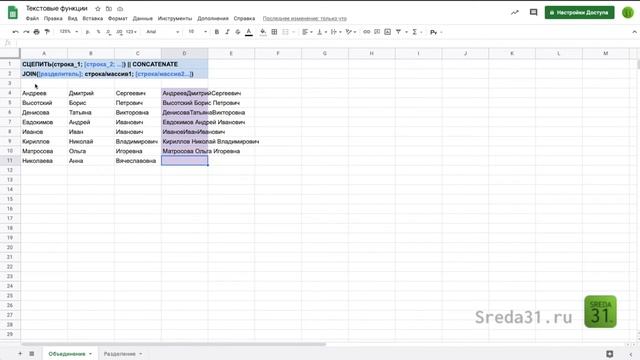640x360 pixels.
Task: Open the Вид menu
Action: pos(72,18)
